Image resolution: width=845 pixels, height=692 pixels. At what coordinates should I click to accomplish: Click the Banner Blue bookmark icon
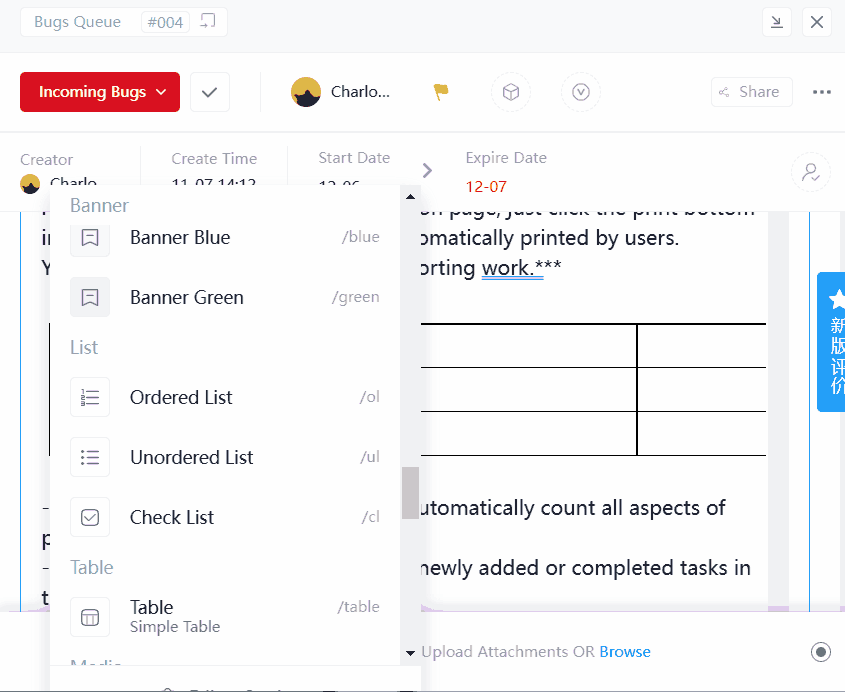pyautogui.click(x=90, y=237)
